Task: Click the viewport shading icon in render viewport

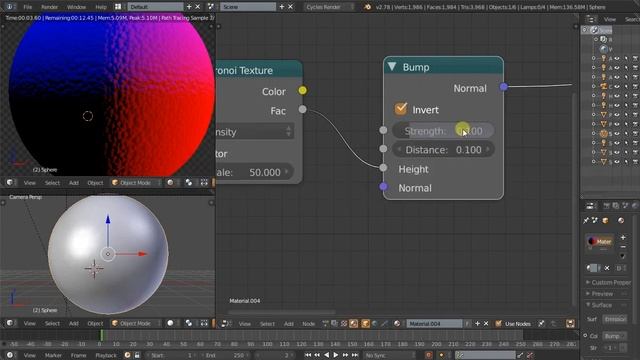Action: 171,182
